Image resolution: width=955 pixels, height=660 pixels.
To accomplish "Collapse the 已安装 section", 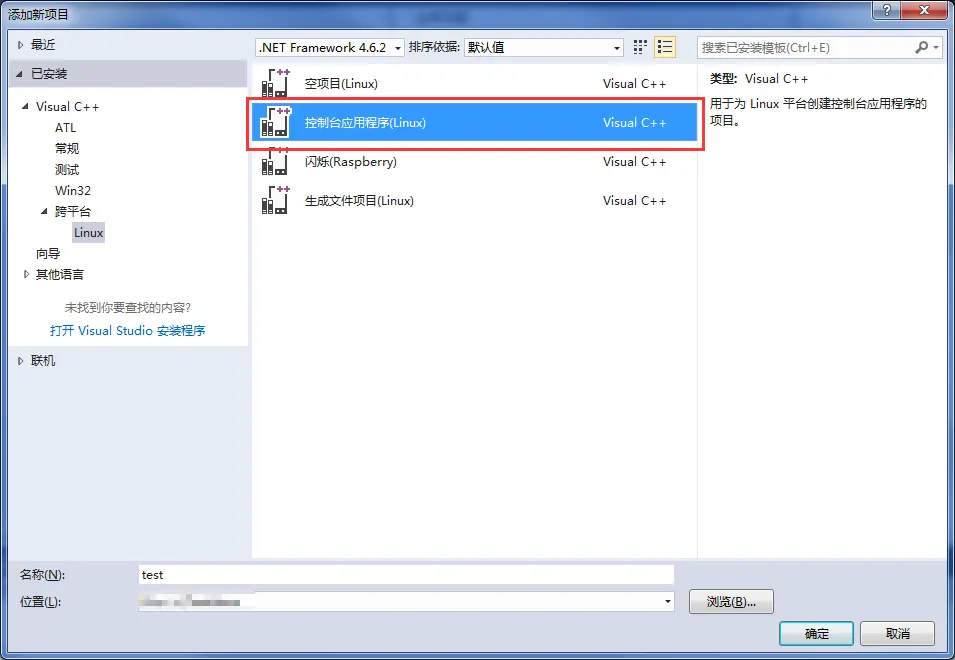I will (19, 74).
